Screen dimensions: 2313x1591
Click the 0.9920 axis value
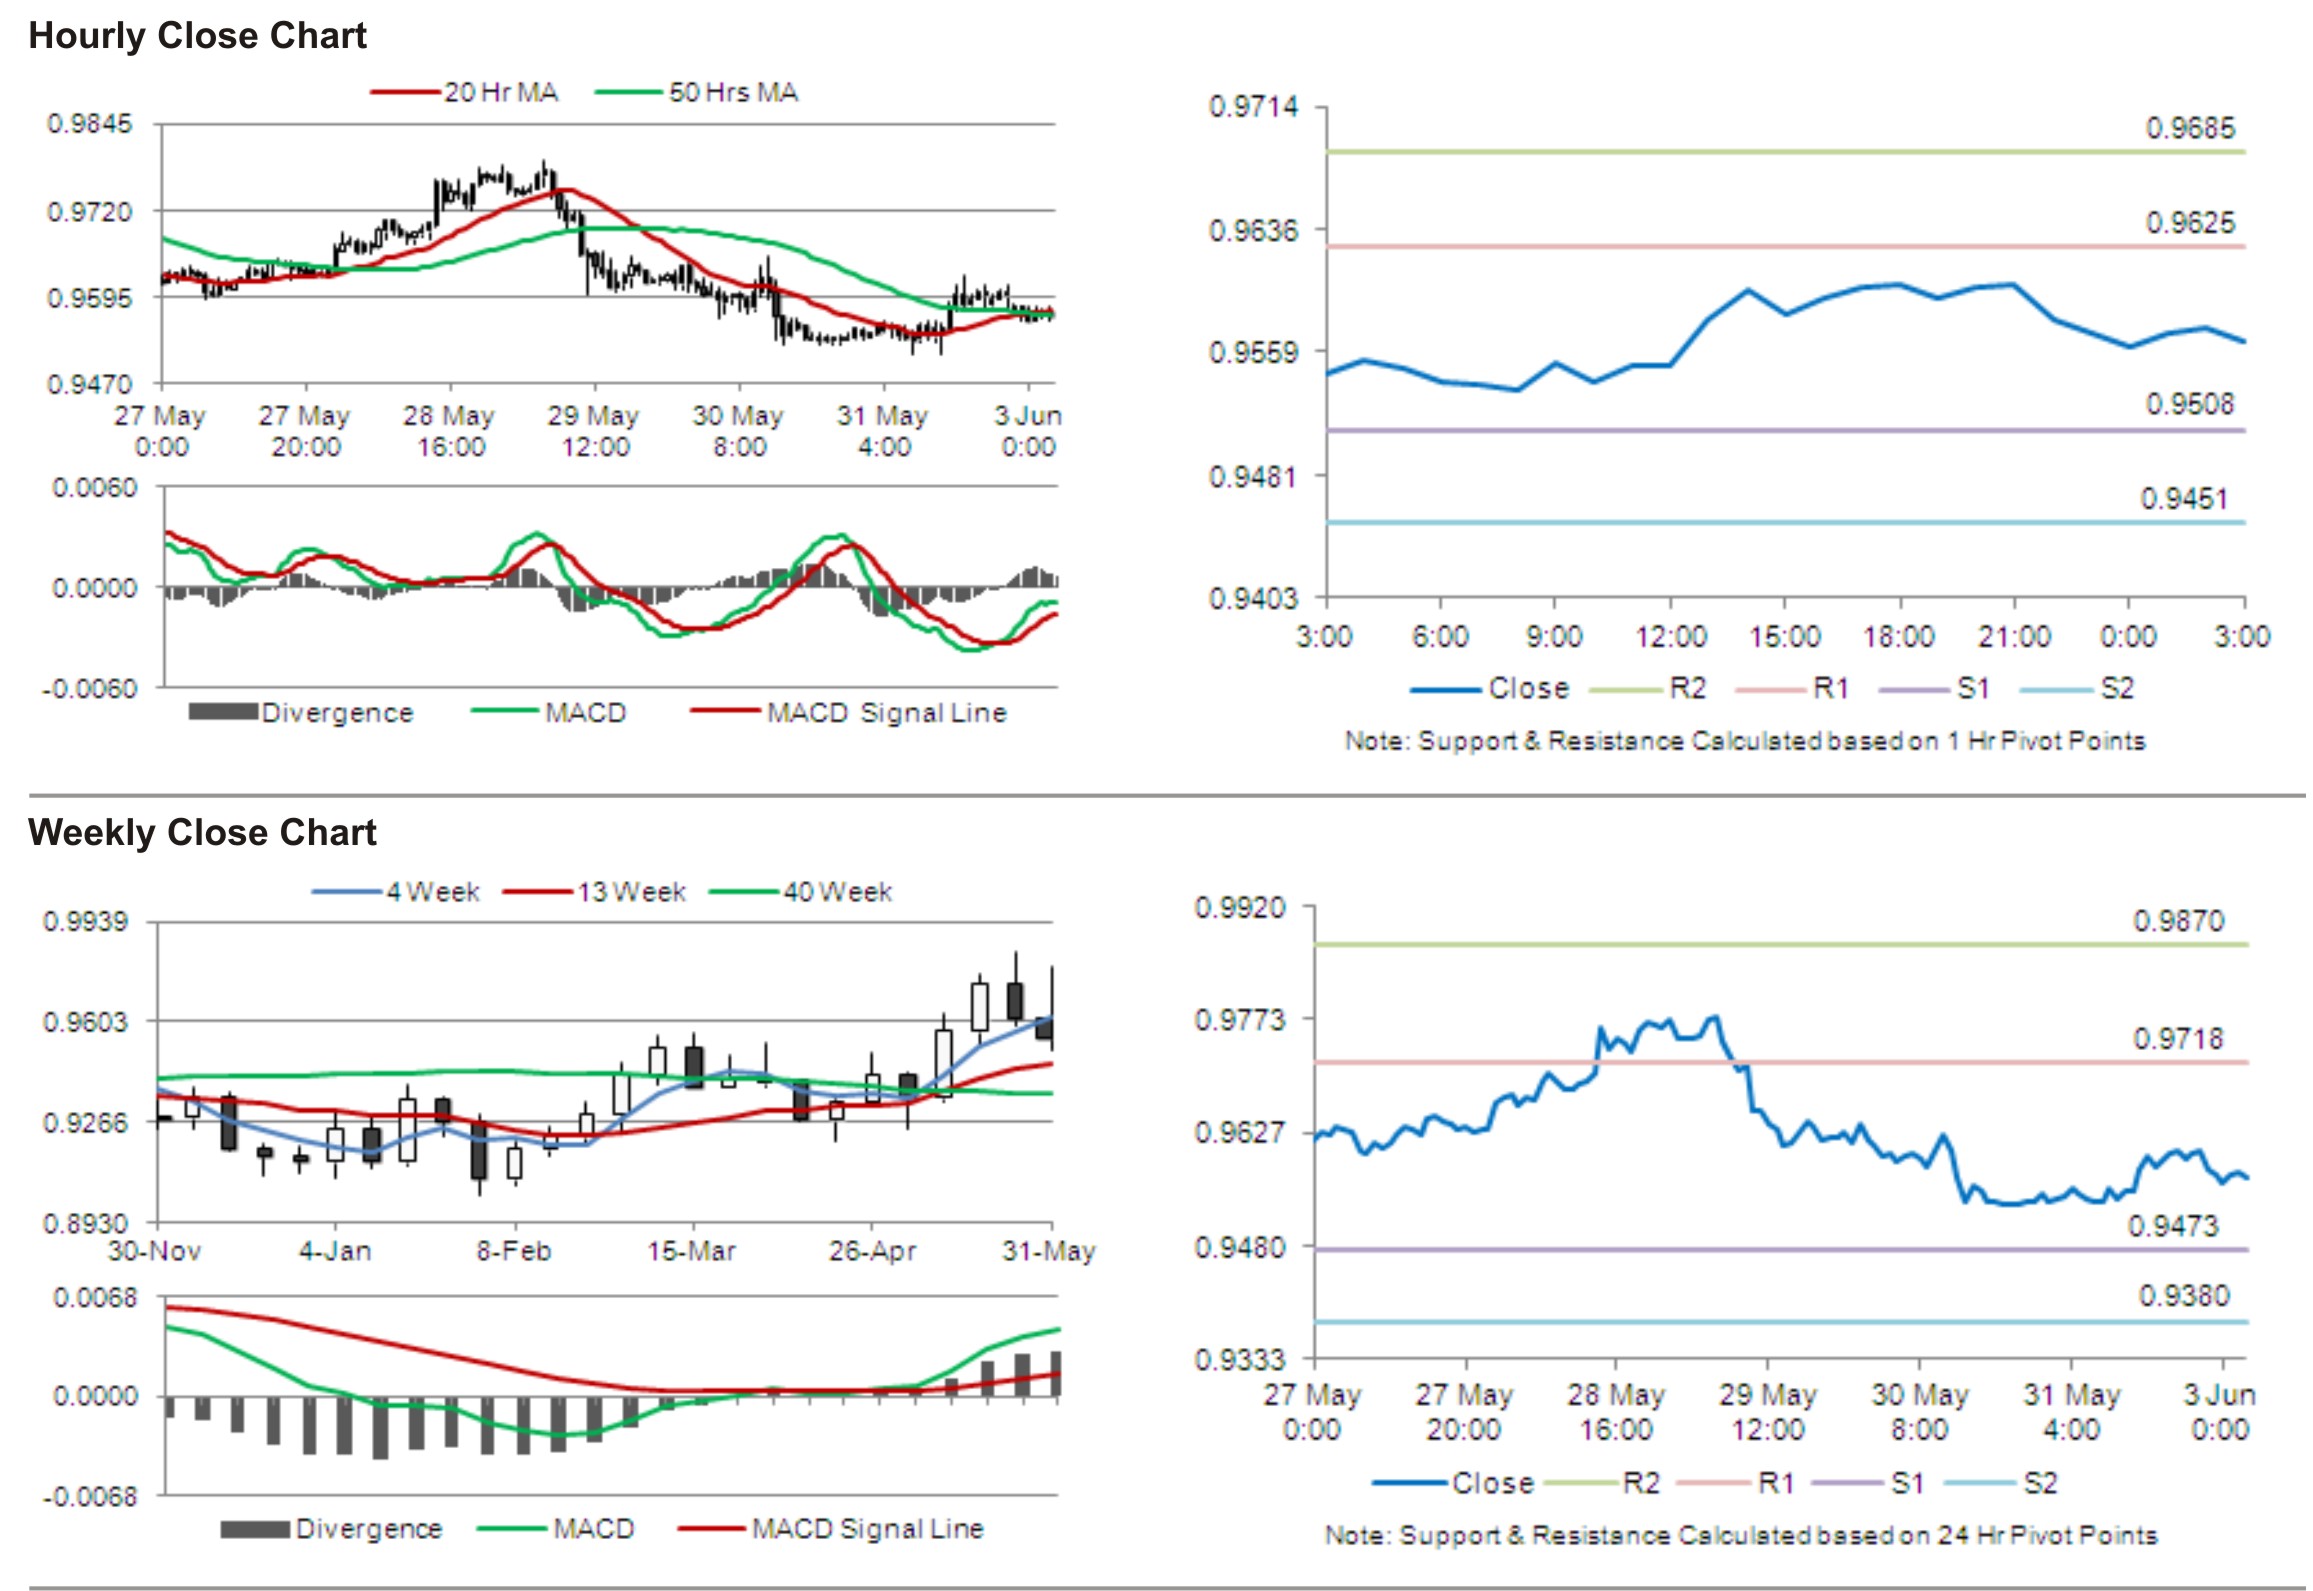click(x=1239, y=908)
